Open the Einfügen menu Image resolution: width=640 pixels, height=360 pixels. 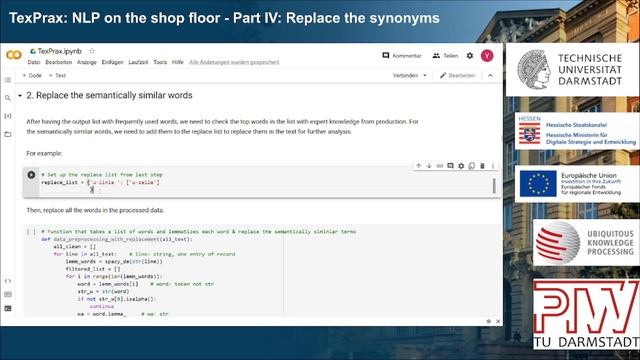tap(112, 62)
